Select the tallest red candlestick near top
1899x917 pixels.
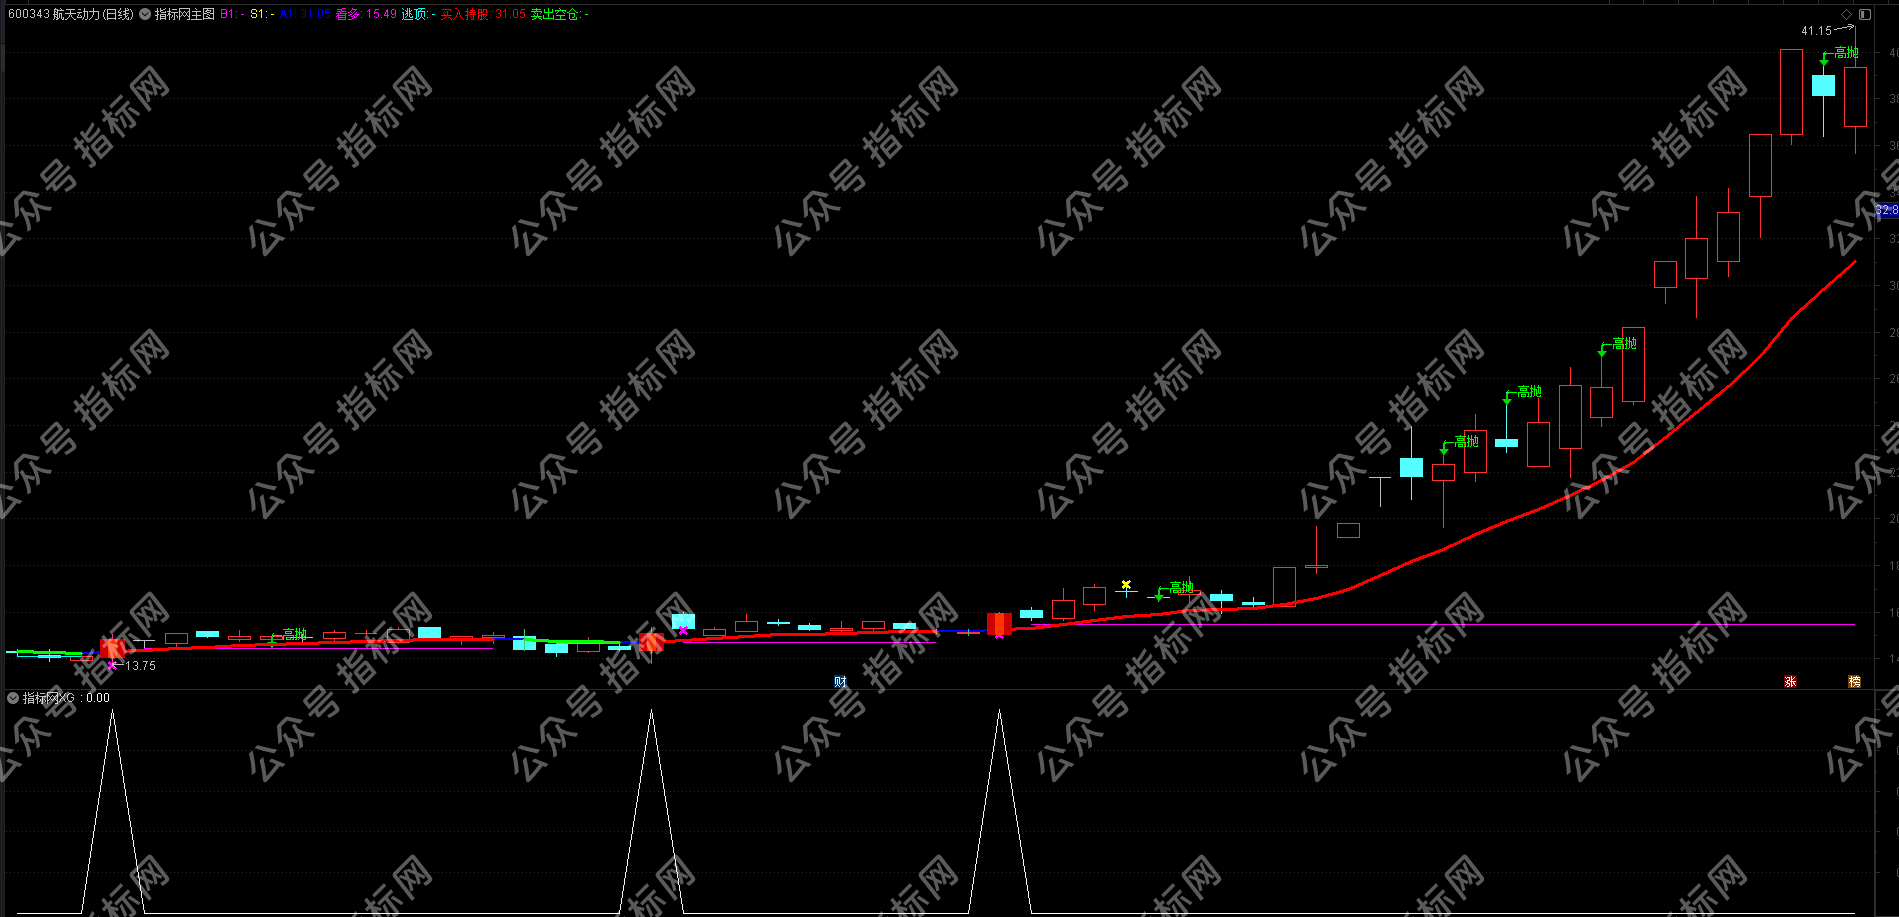pos(1791,92)
